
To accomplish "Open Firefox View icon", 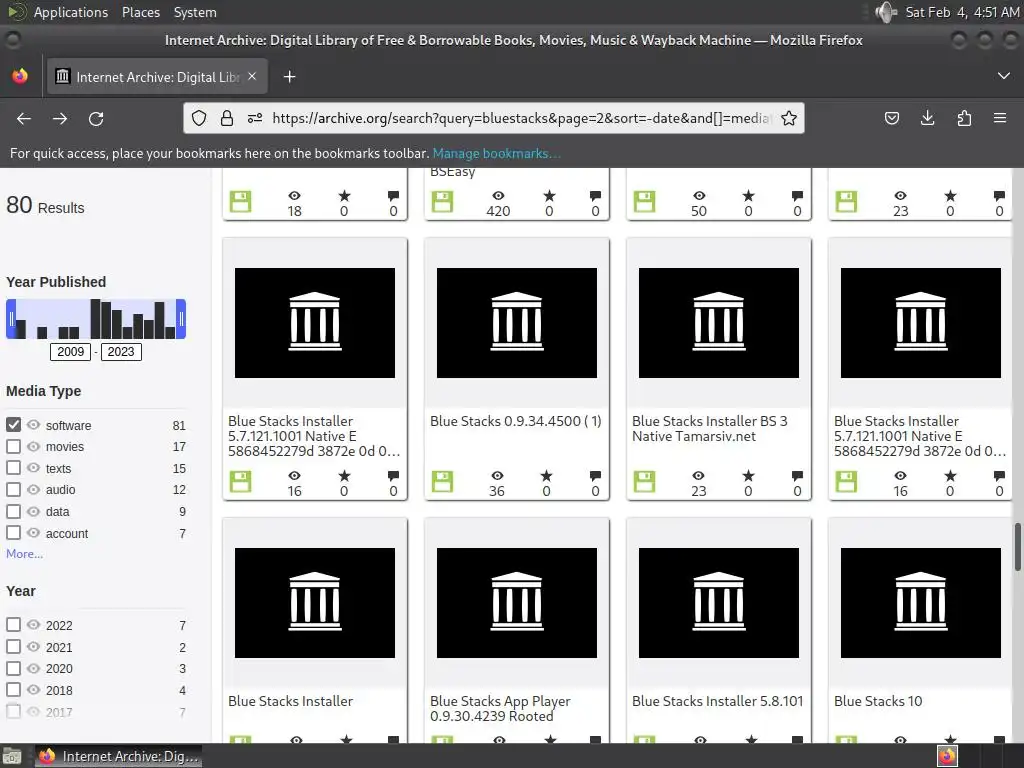I will coord(20,76).
